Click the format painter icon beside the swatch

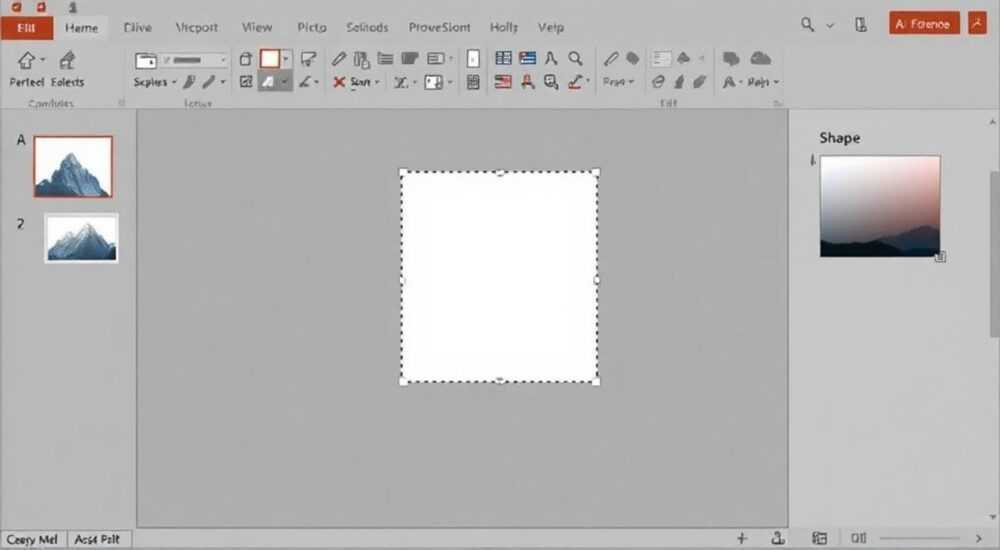(x=309, y=59)
